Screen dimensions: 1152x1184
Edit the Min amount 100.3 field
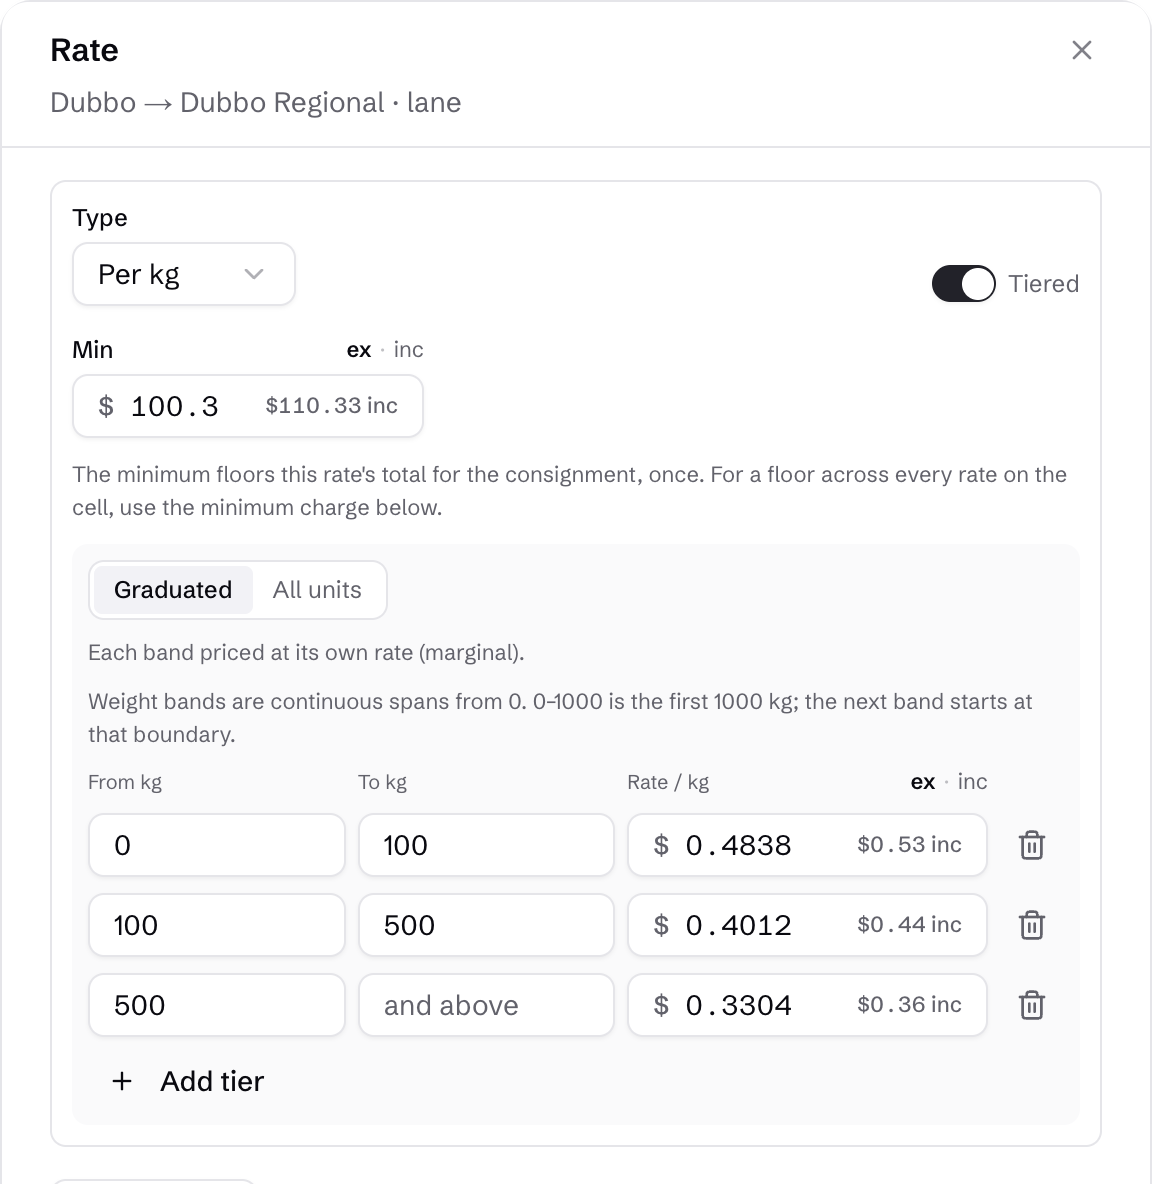coord(248,405)
